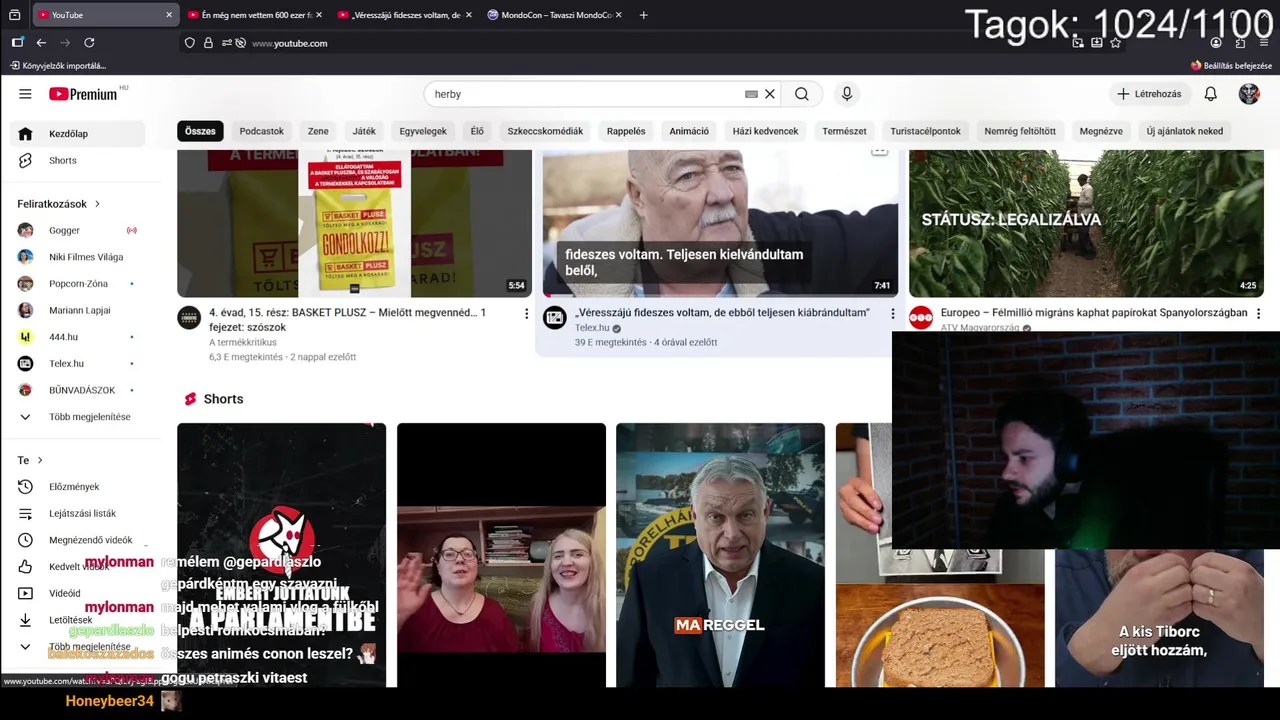Click the A termékkritikus channel avatar
The width and height of the screenshot is (1280, 720).
click(189, 318)
